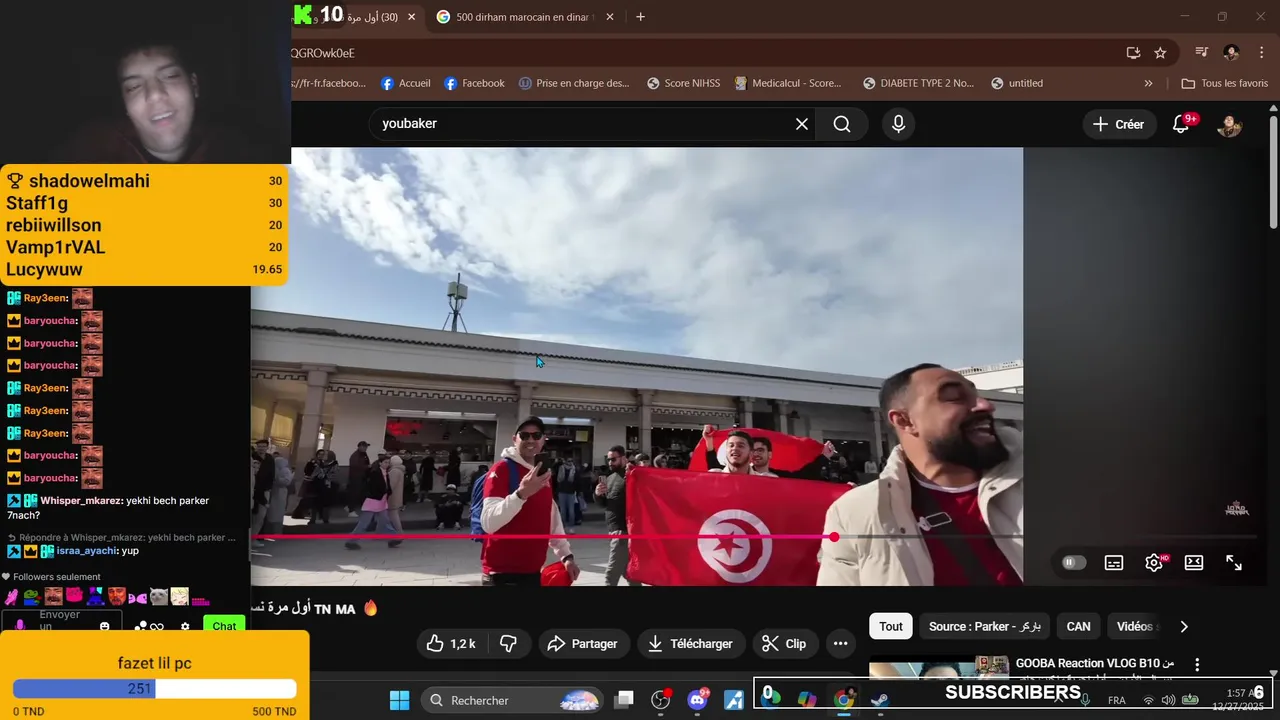Switch player to theater mode
This screenshot has height=720, width=1280.
[x=1194, y=563]
